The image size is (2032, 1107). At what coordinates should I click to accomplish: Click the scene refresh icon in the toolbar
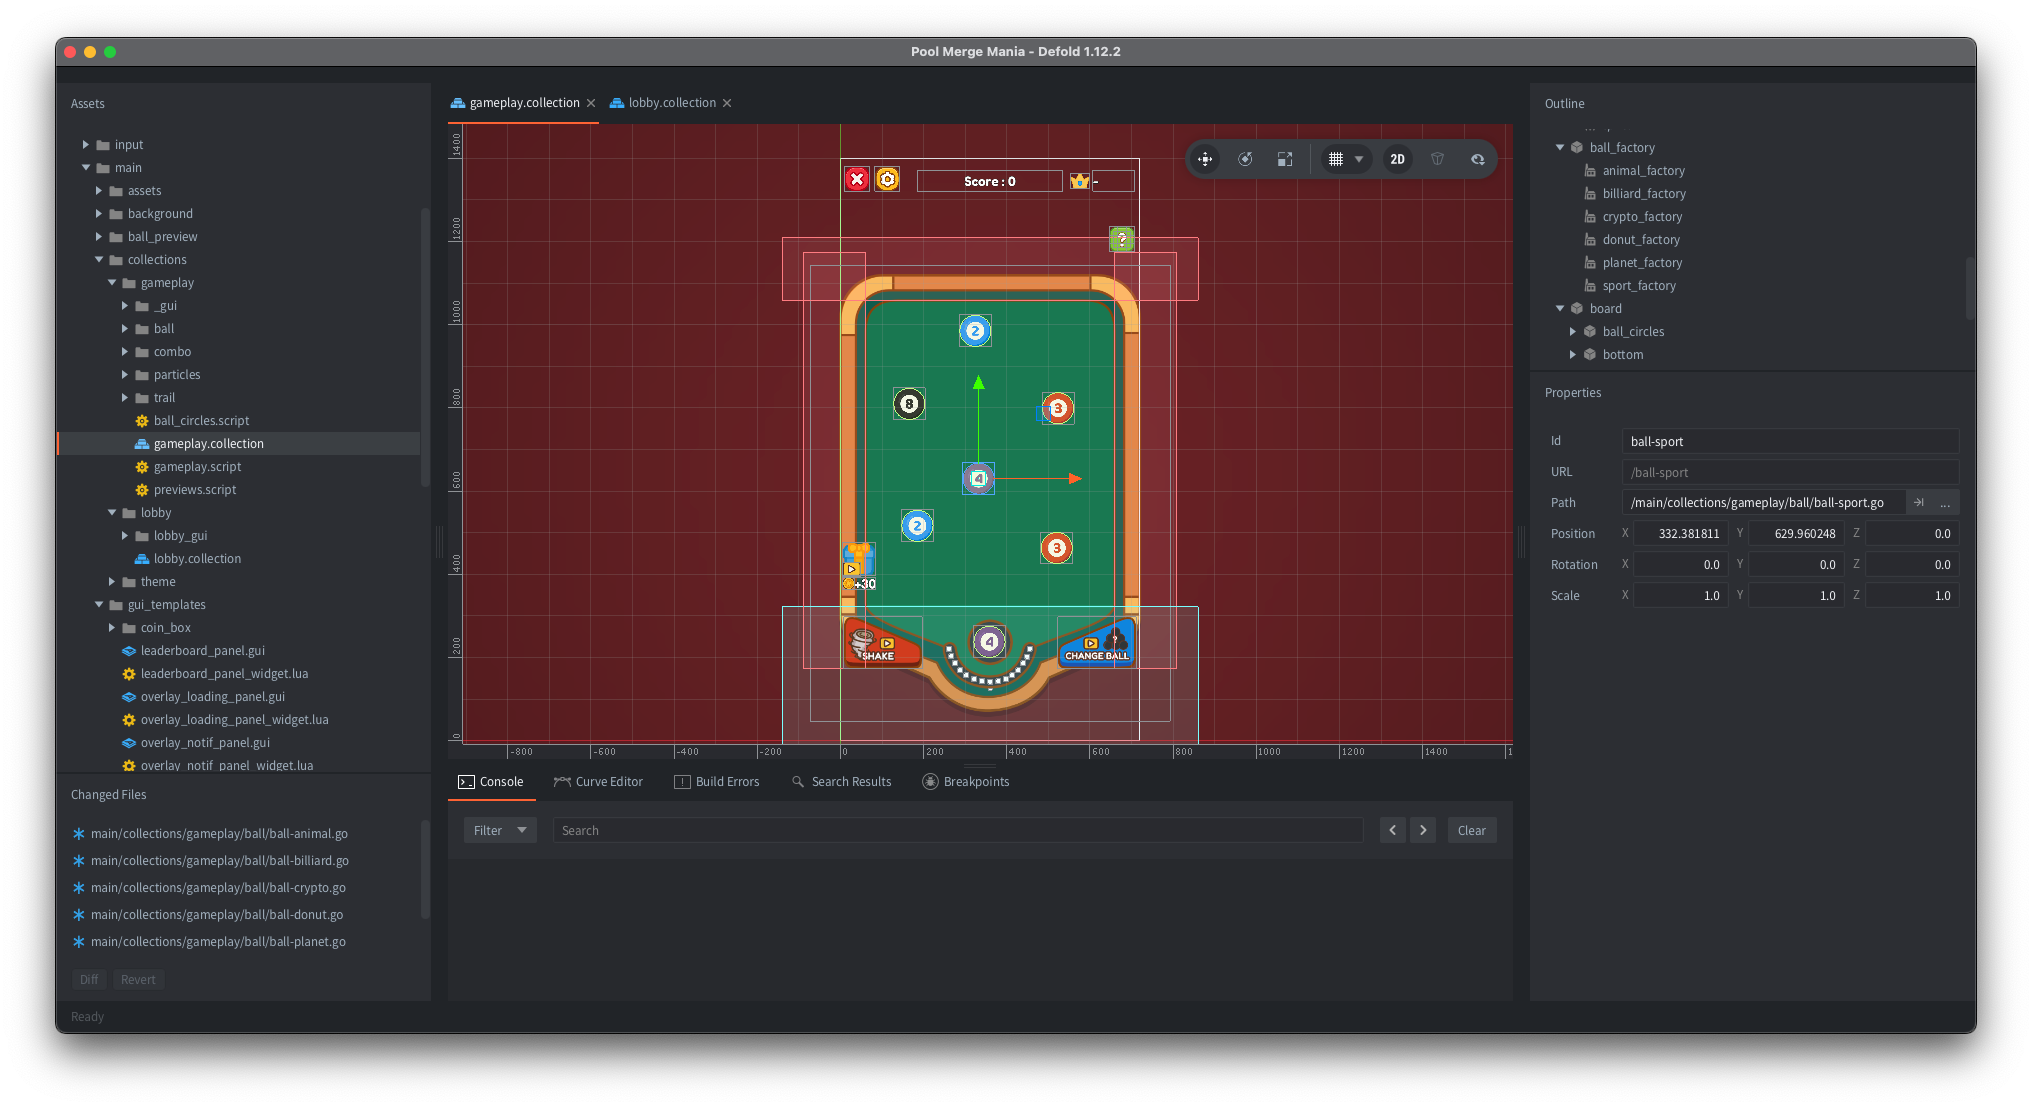pos(1479,159)
